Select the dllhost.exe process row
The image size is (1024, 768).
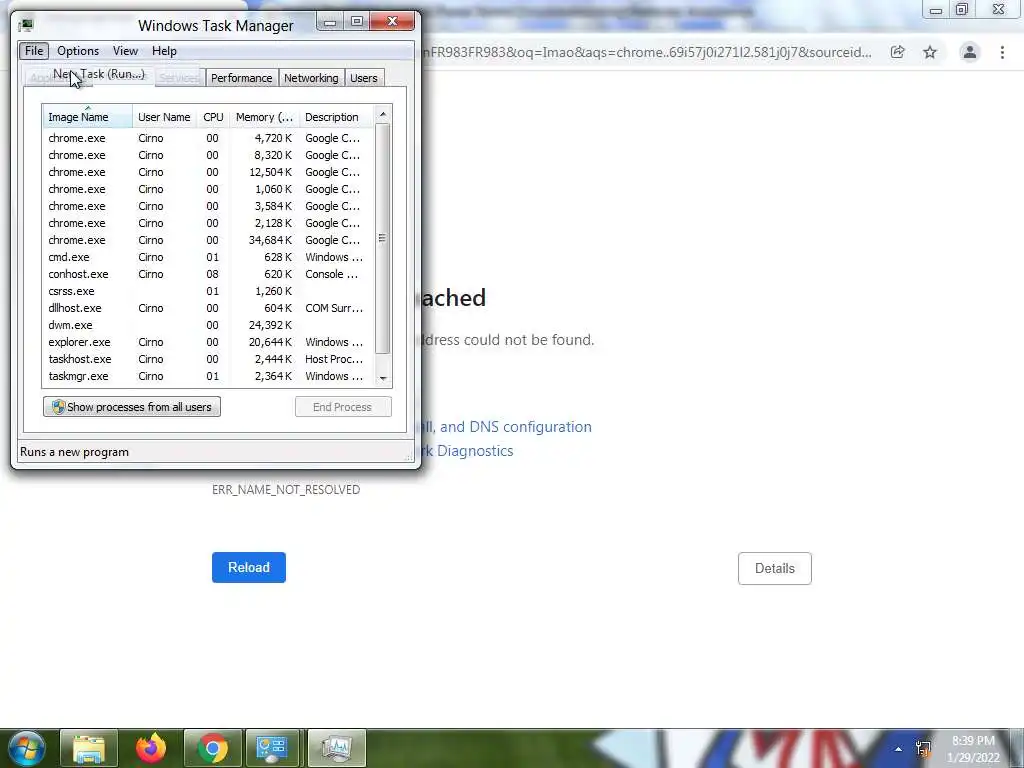point(208,308)
